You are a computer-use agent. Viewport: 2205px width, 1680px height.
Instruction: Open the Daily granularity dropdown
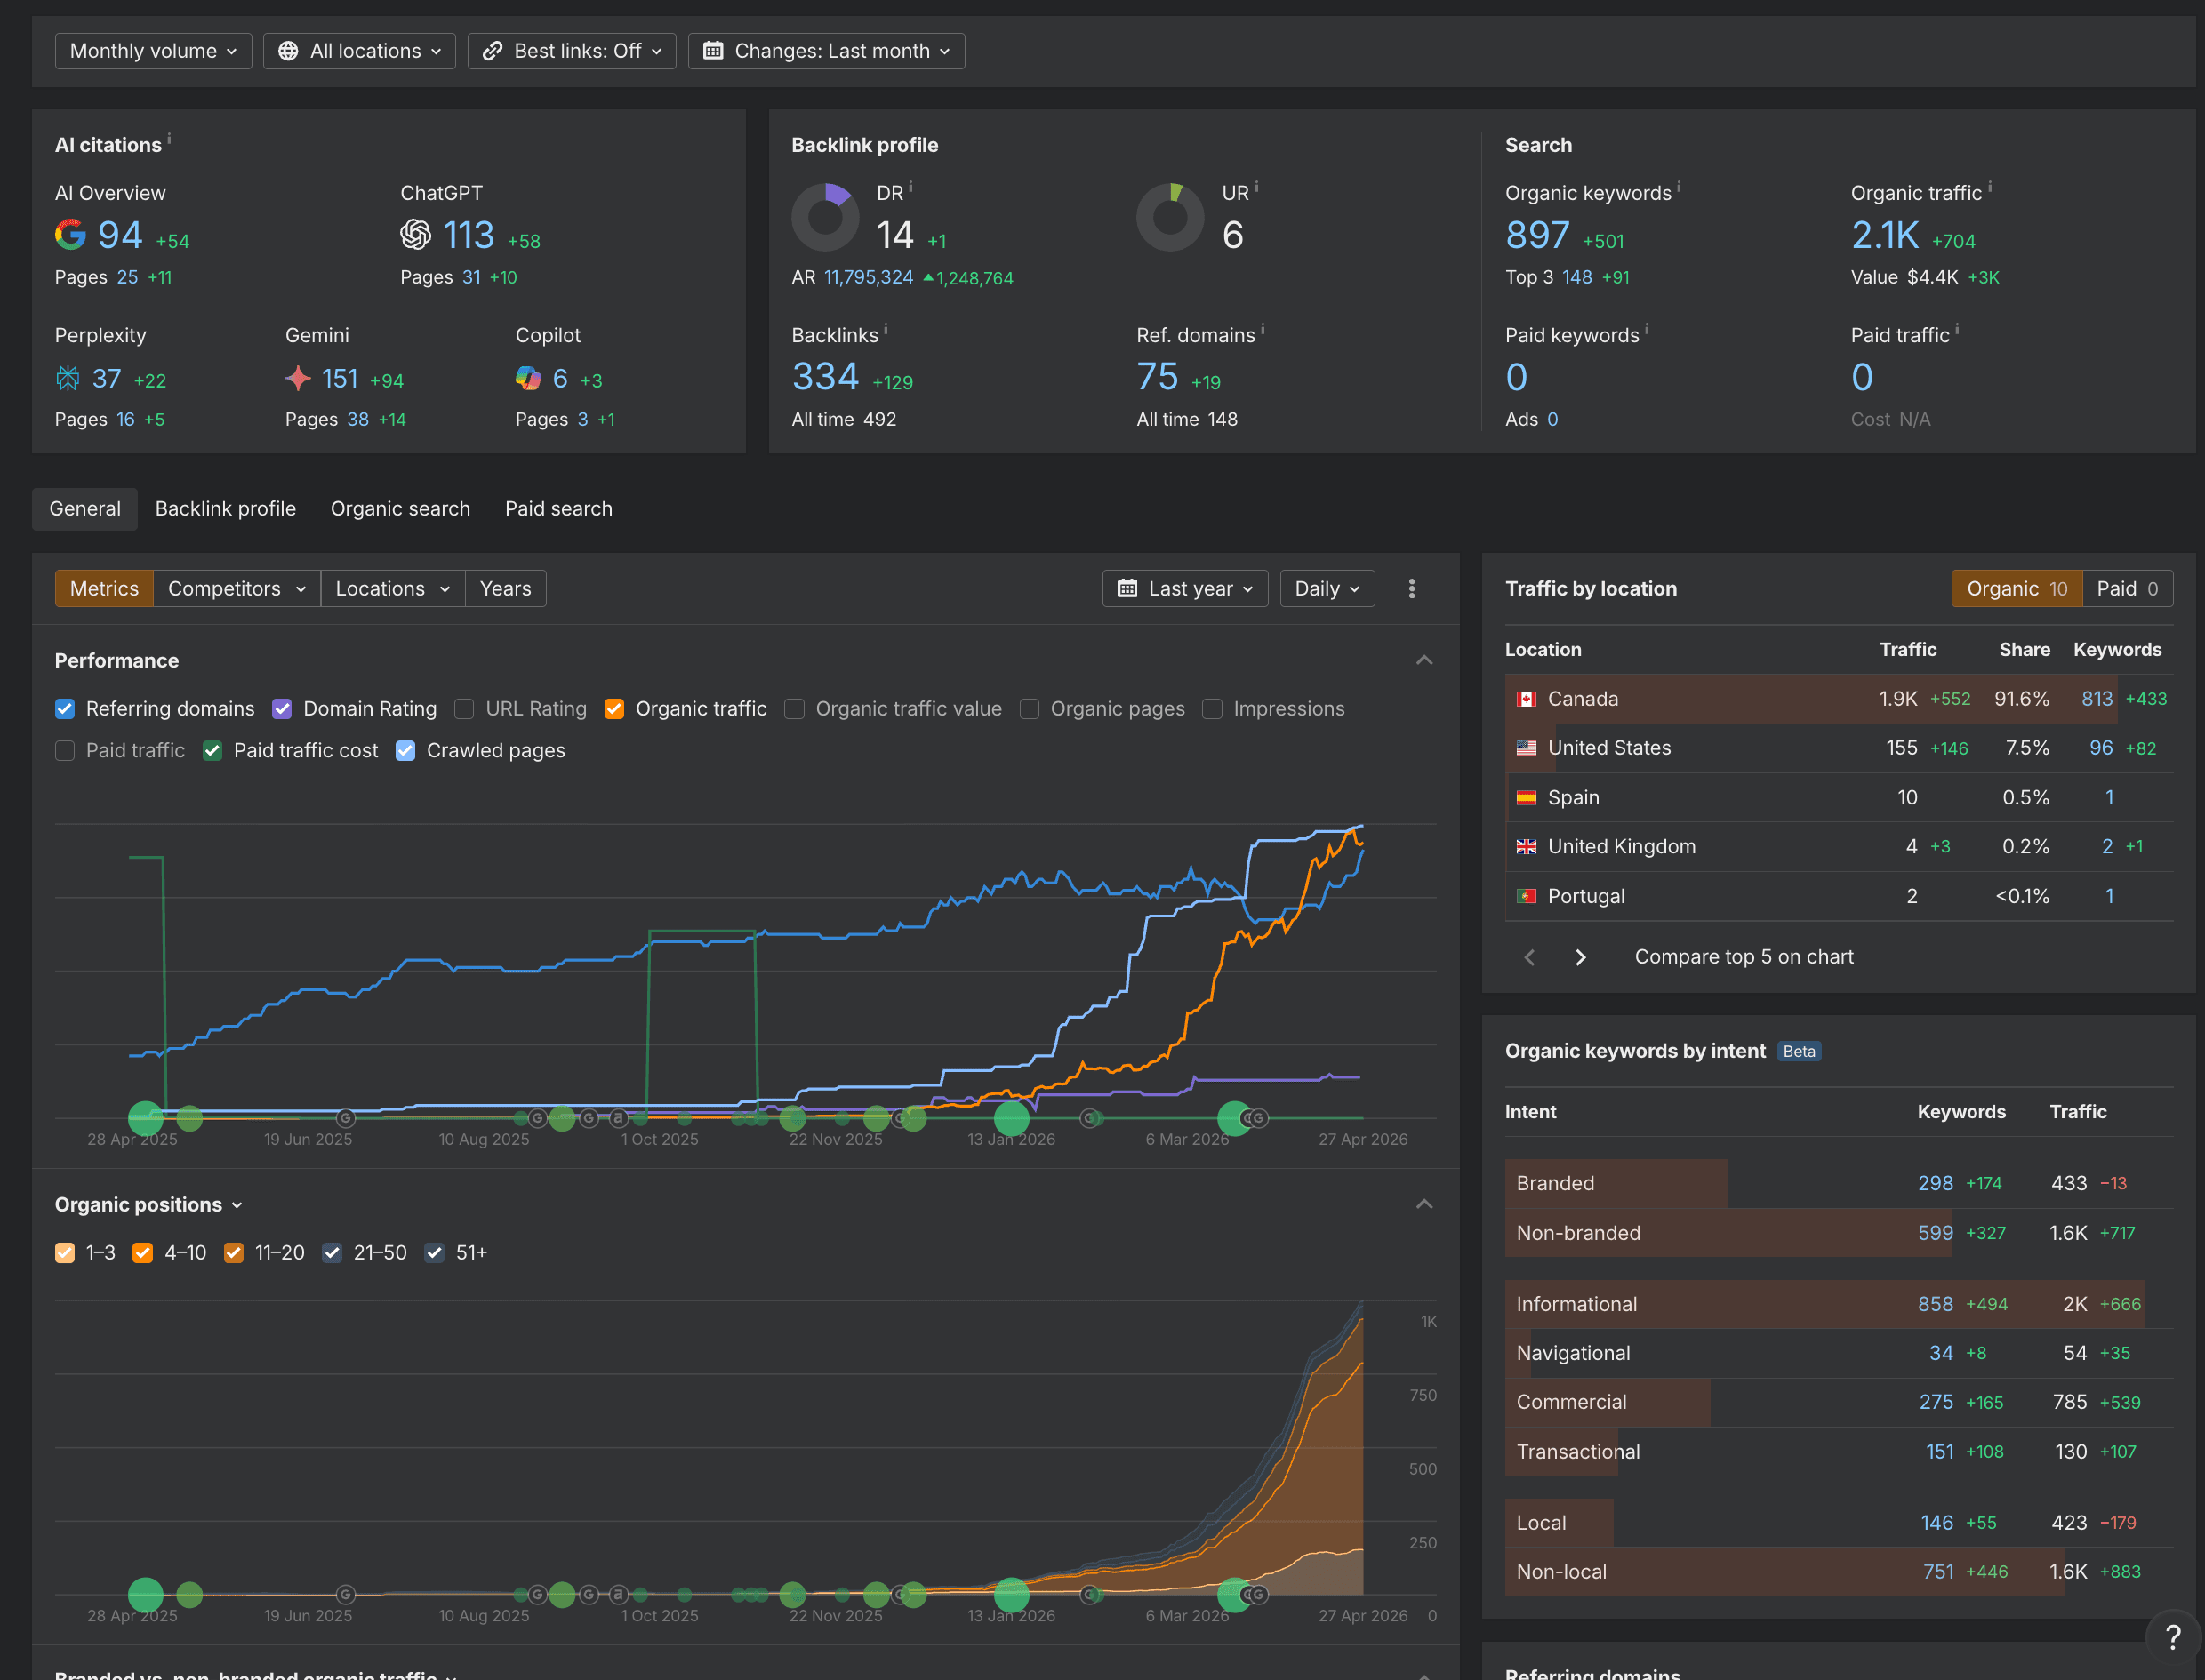1327,589
